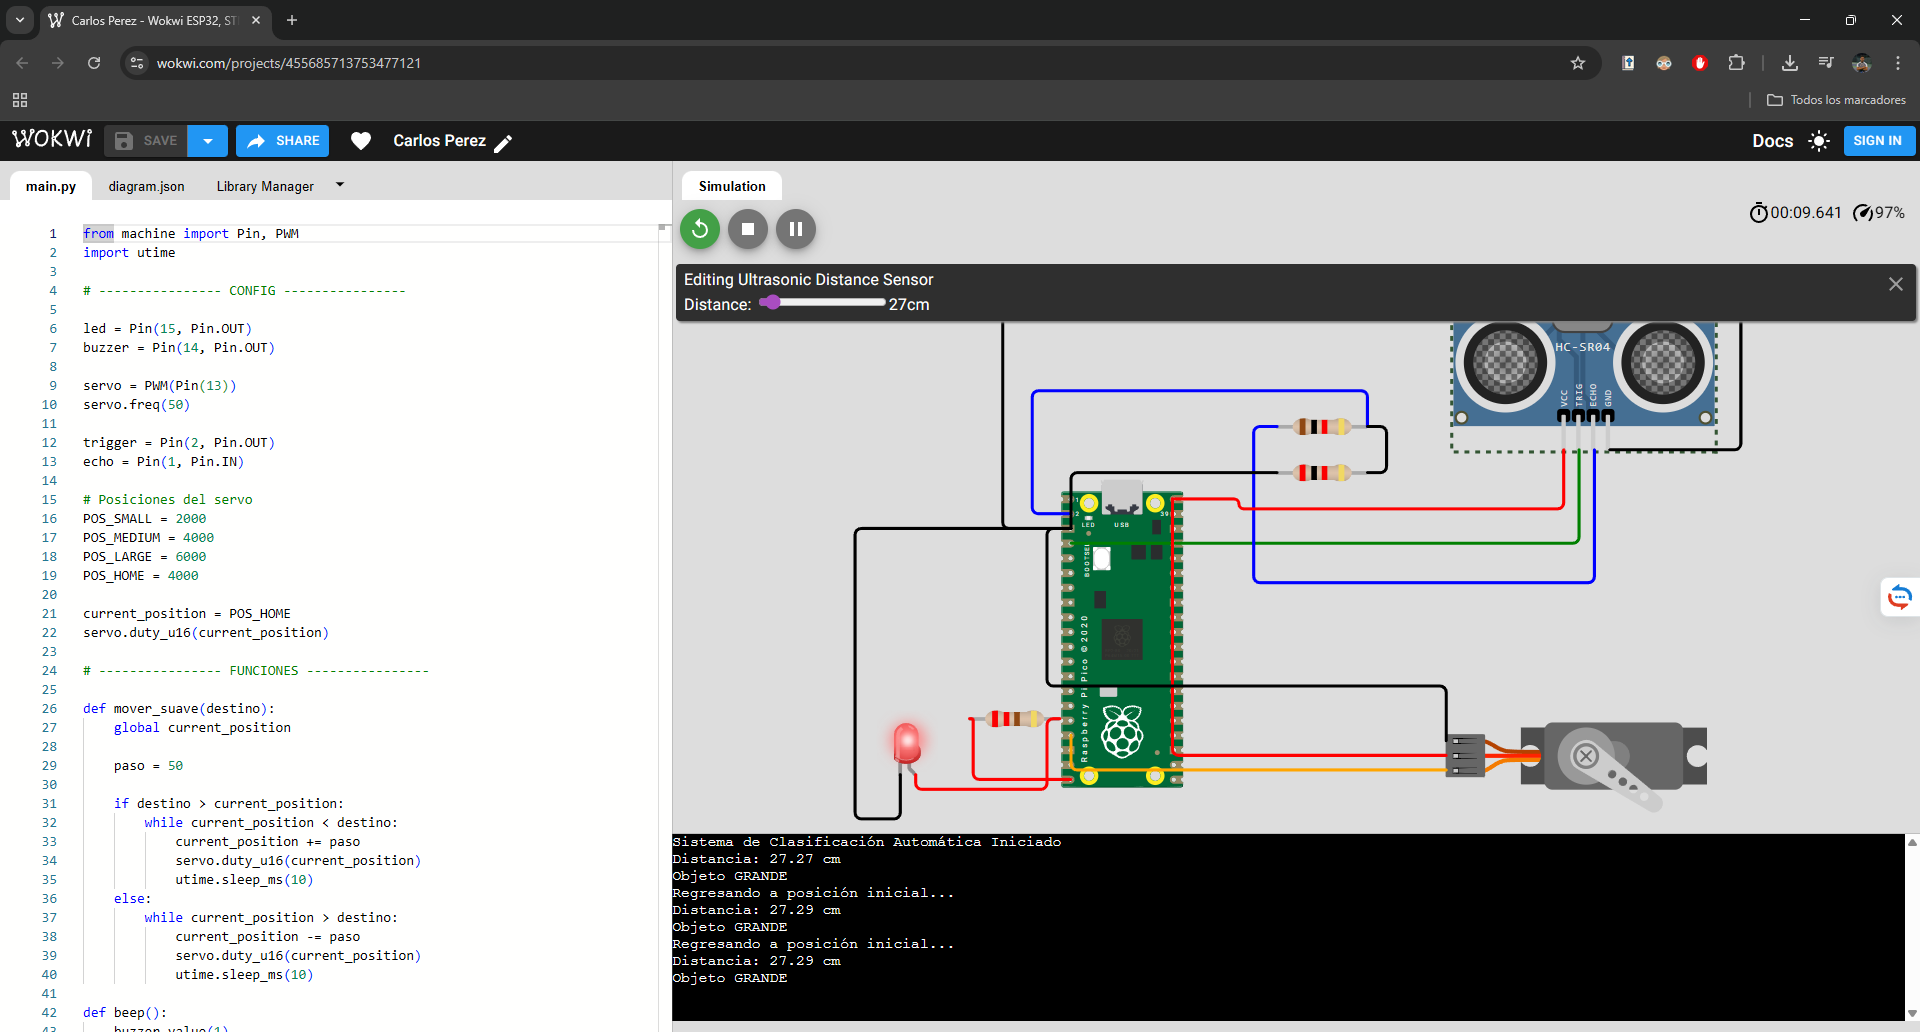Open the Docs link
This screenshot has width=1920, height=1032.
[1772, 141]
